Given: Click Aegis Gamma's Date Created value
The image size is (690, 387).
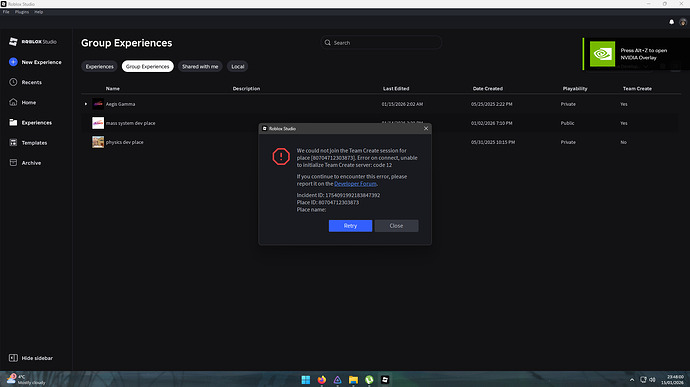Looking at the screenshot, I should (x=492, y=104).
